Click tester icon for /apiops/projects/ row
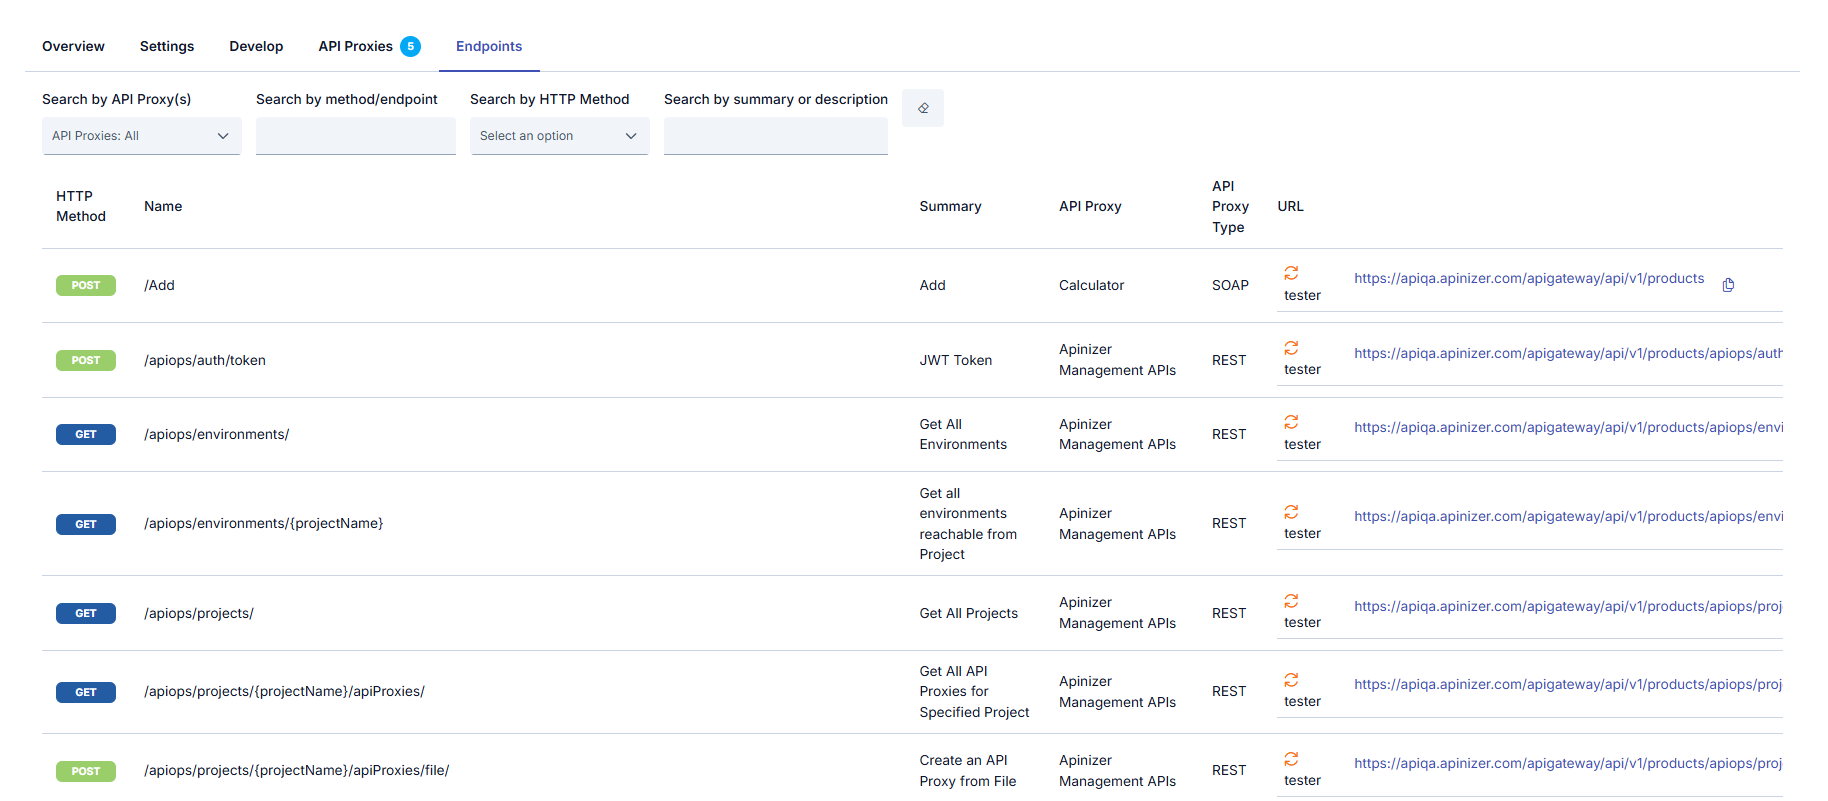 tap(1291, 601)
